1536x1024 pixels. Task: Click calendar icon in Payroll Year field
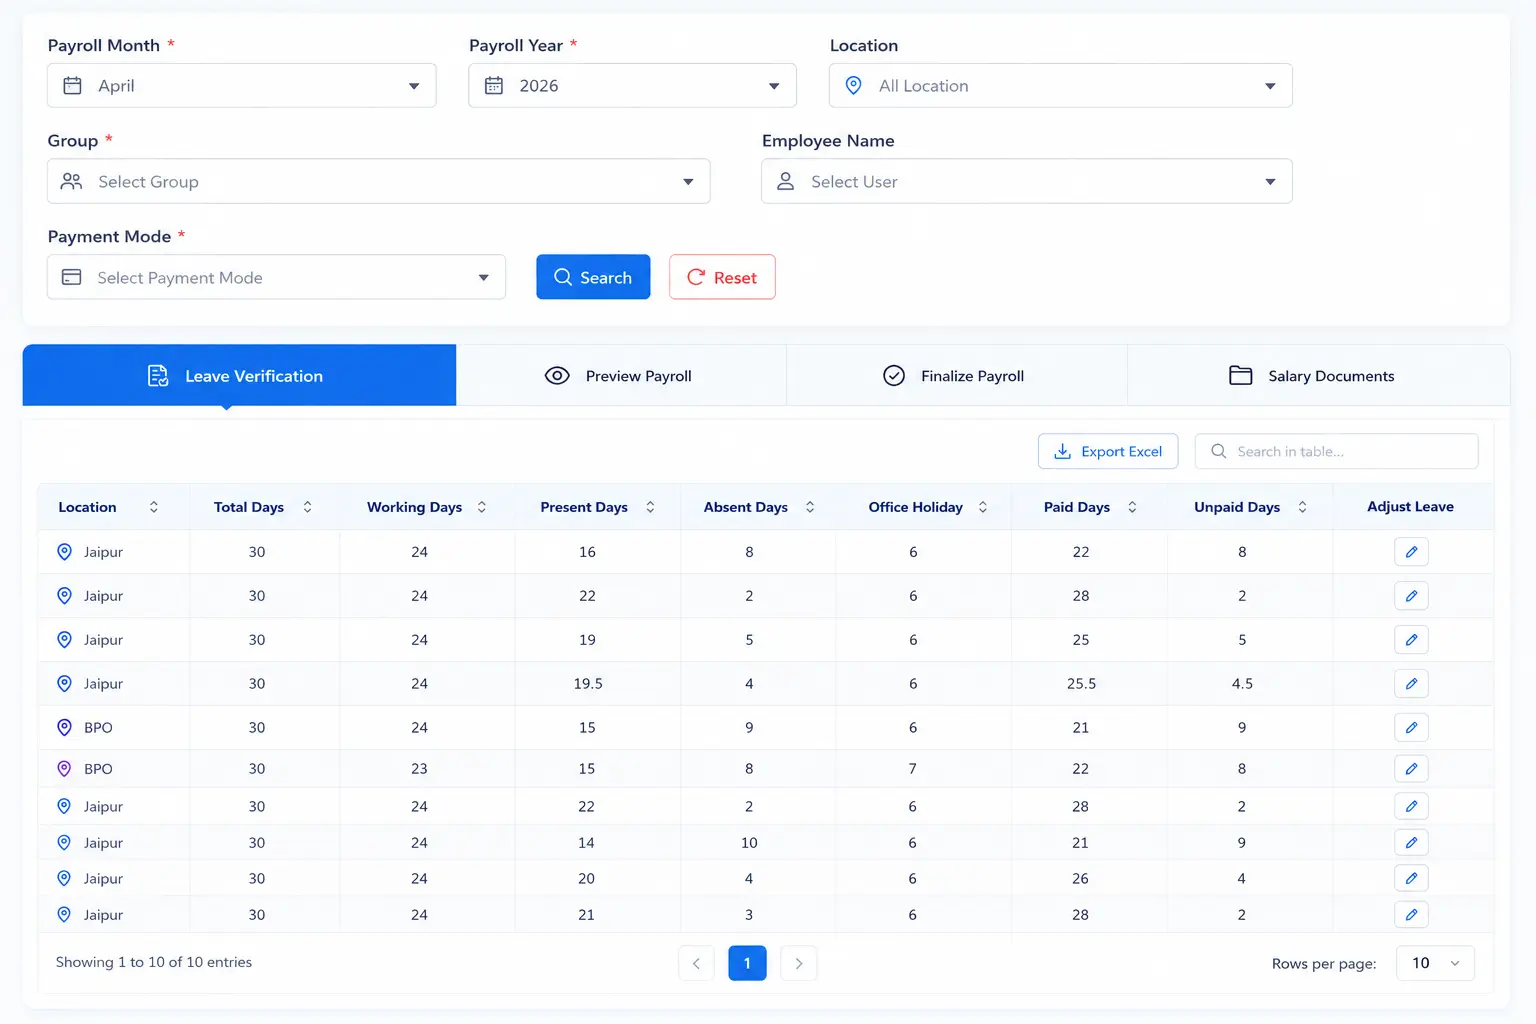(494, 86)
